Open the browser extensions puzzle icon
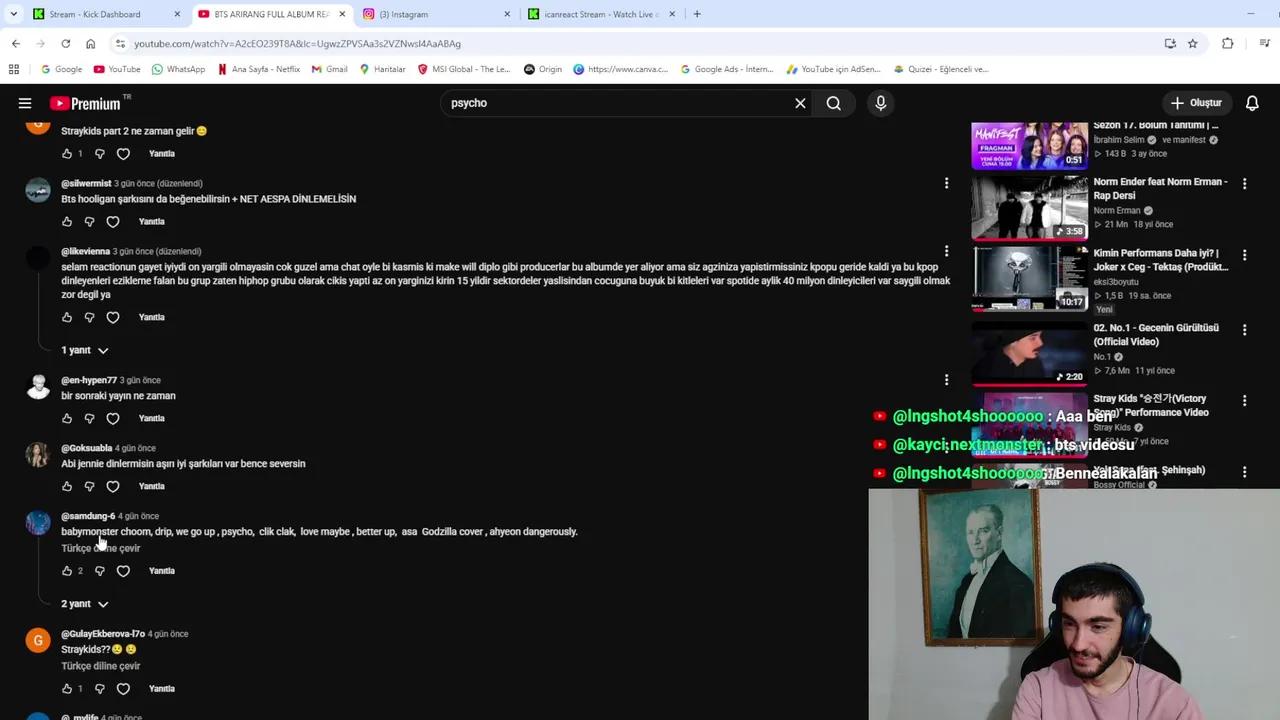Screen dimensions: 1280x720 coord(1227,44)
